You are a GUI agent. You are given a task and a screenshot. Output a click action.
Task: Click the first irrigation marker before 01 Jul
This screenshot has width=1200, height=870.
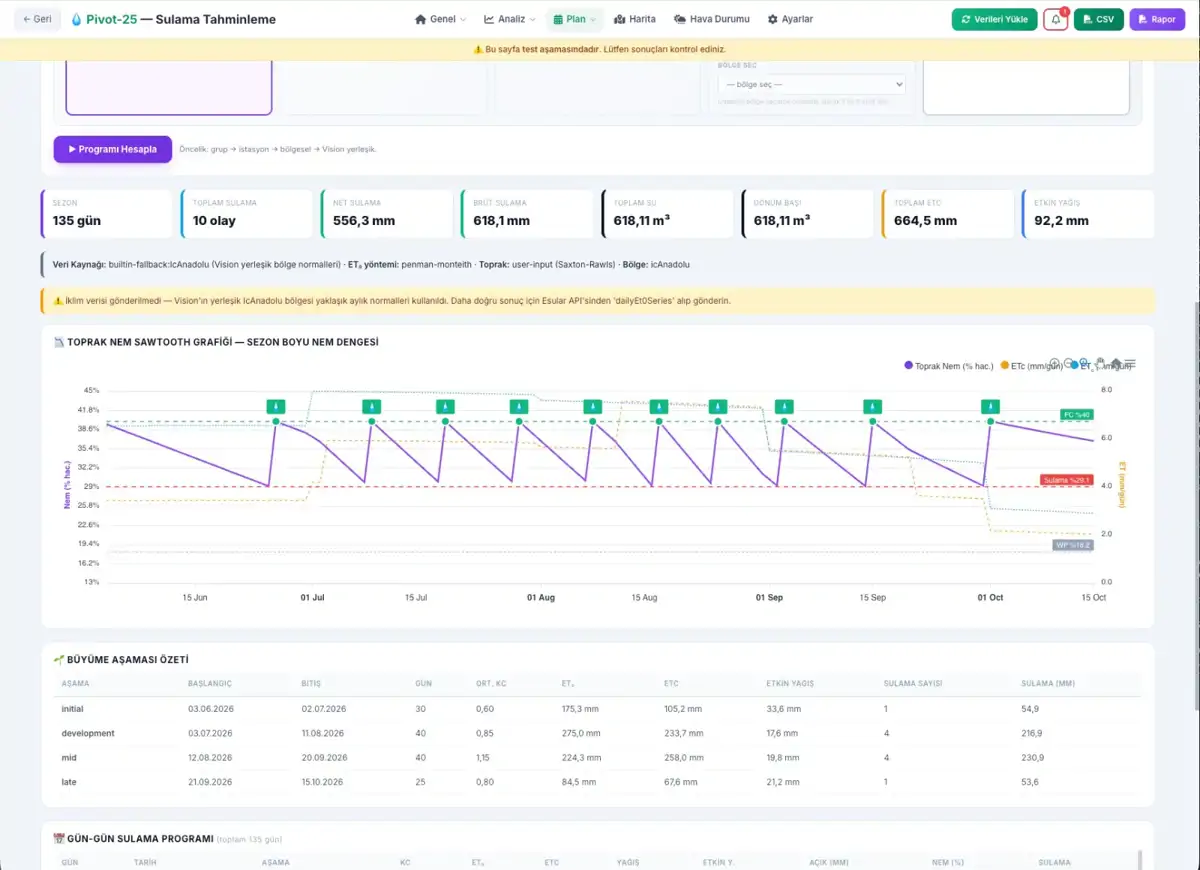tap(276, 406)
